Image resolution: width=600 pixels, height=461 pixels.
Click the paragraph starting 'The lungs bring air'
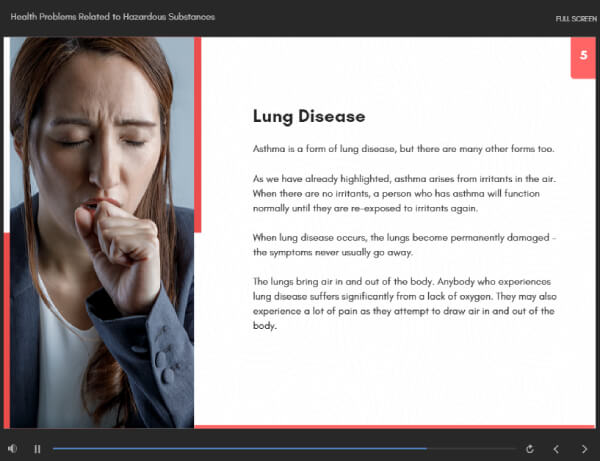click(403, 303)
